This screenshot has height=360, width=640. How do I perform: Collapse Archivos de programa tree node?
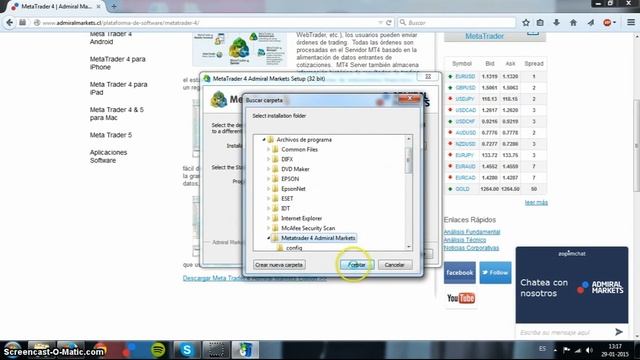[264, 140]
